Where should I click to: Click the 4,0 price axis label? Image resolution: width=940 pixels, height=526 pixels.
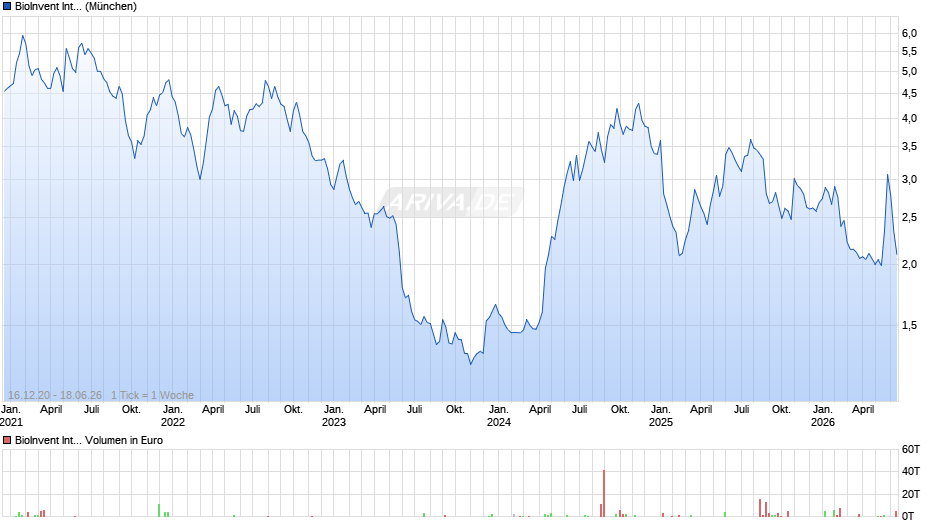pos(909,119)
